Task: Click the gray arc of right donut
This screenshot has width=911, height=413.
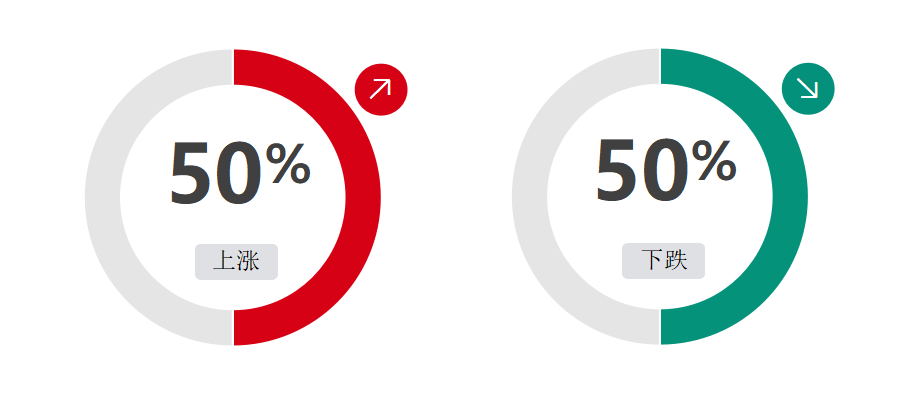Action: point(529,196)
